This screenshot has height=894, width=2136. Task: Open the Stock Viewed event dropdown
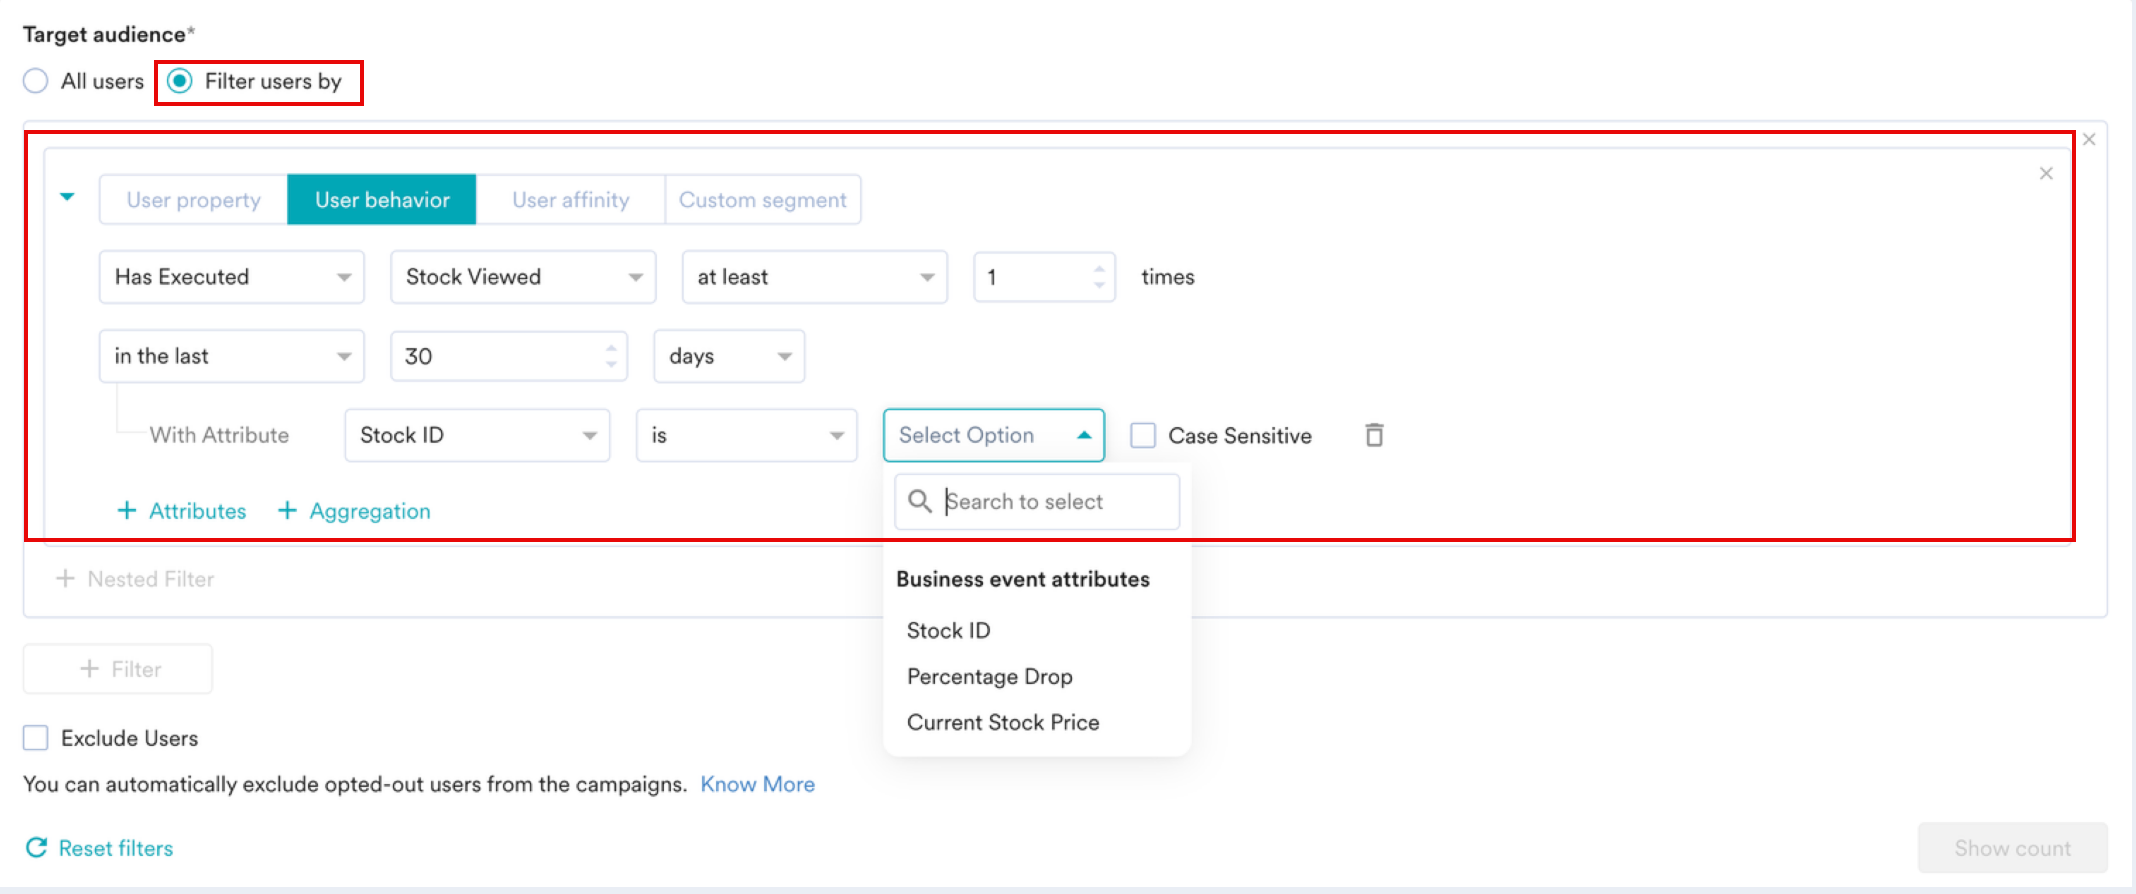[x=523, y=277]
